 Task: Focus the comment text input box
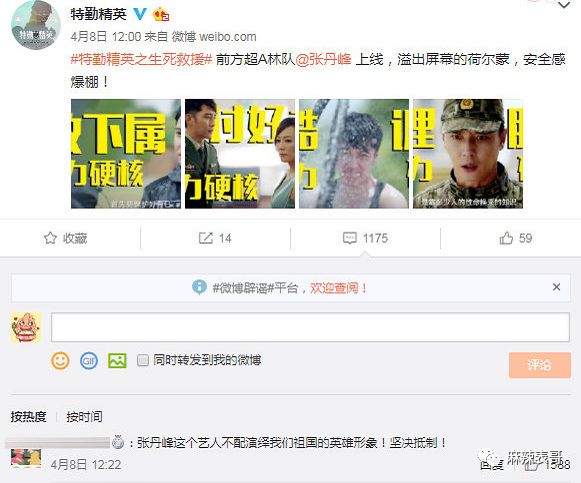point(310,327)
